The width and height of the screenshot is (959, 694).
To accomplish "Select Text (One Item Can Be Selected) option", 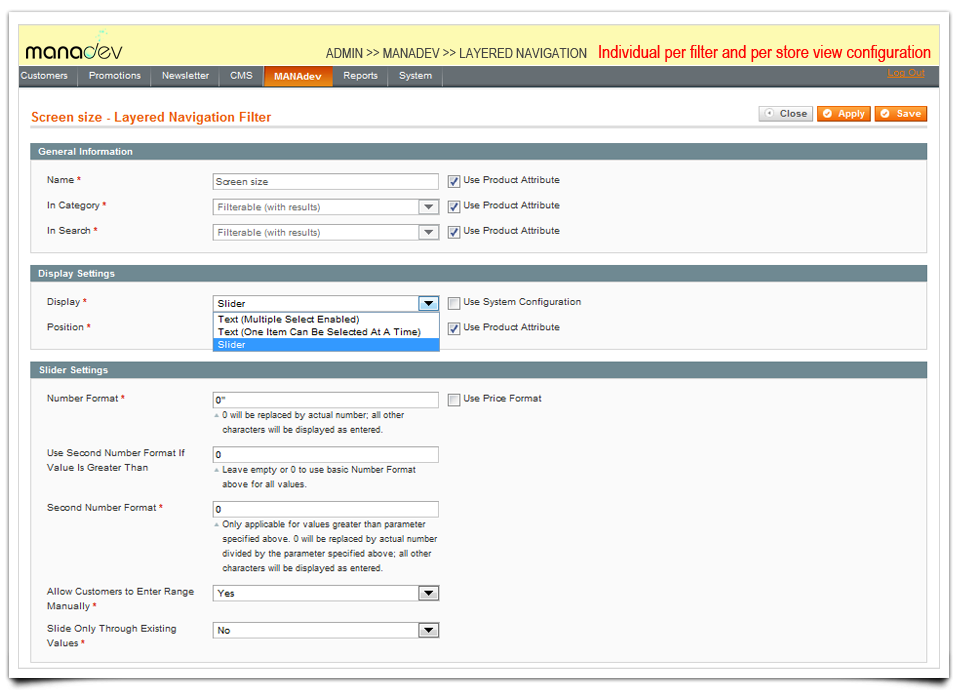I will [x=325, y=332].
